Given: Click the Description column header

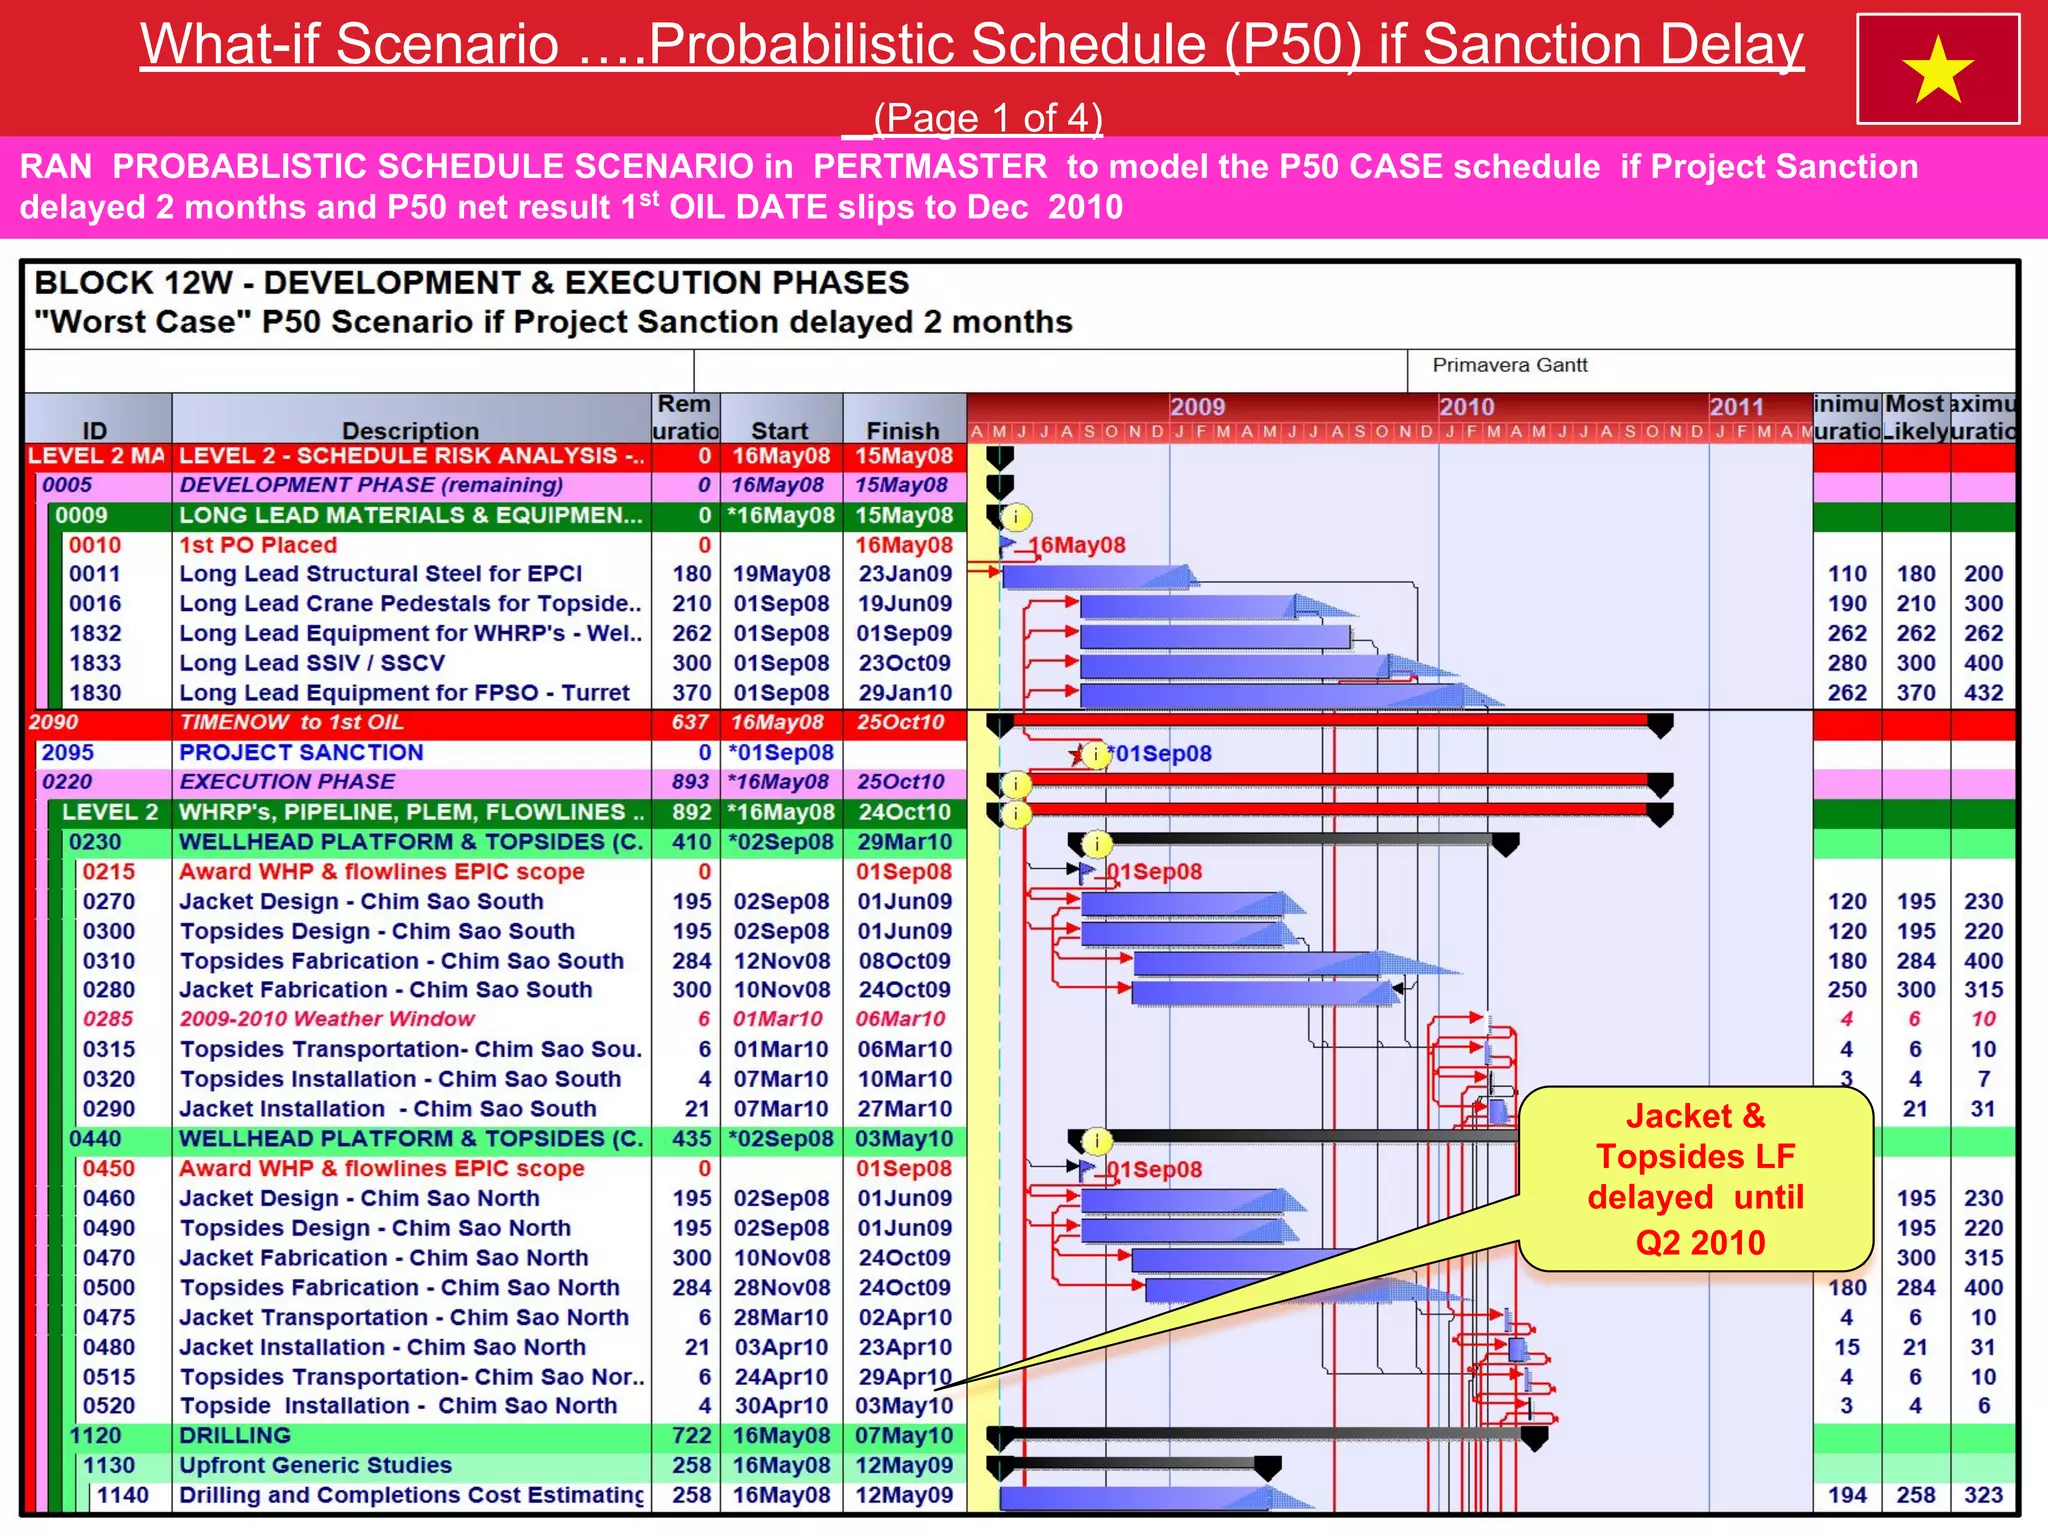Looking at the screenshot, I should (x=410, y=430).
